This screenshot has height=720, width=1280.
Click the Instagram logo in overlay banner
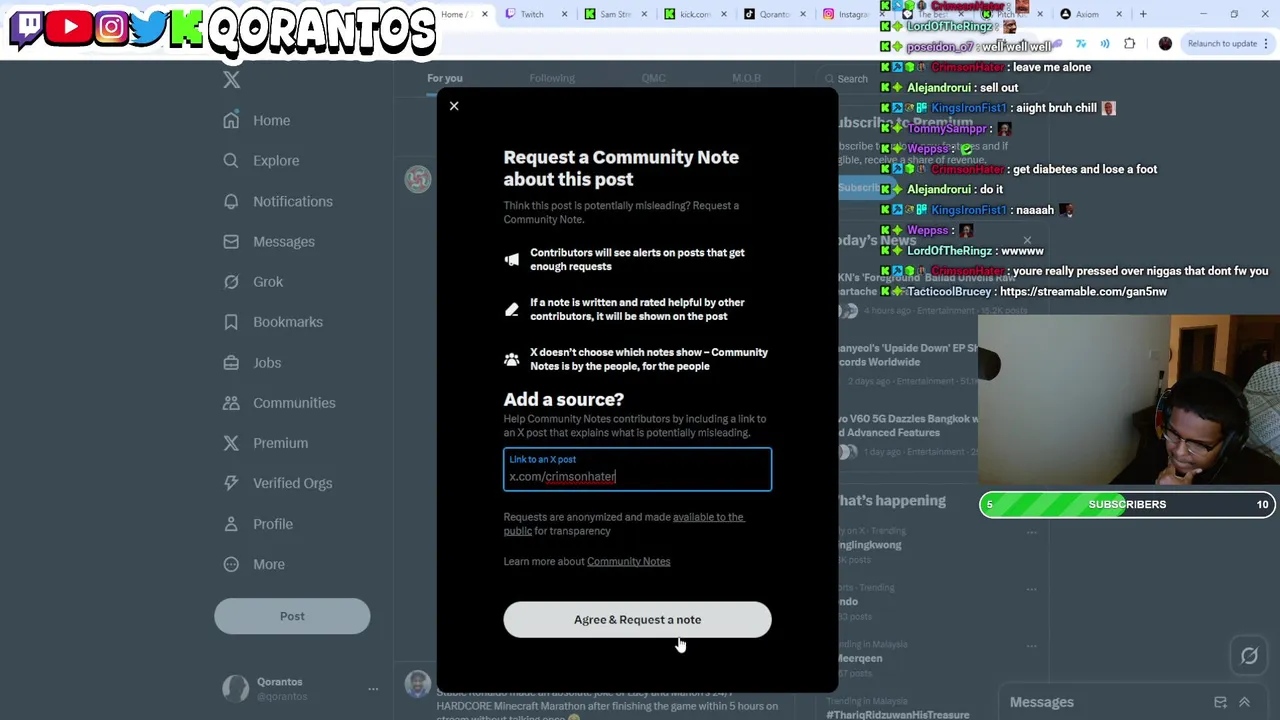(111, 27)
